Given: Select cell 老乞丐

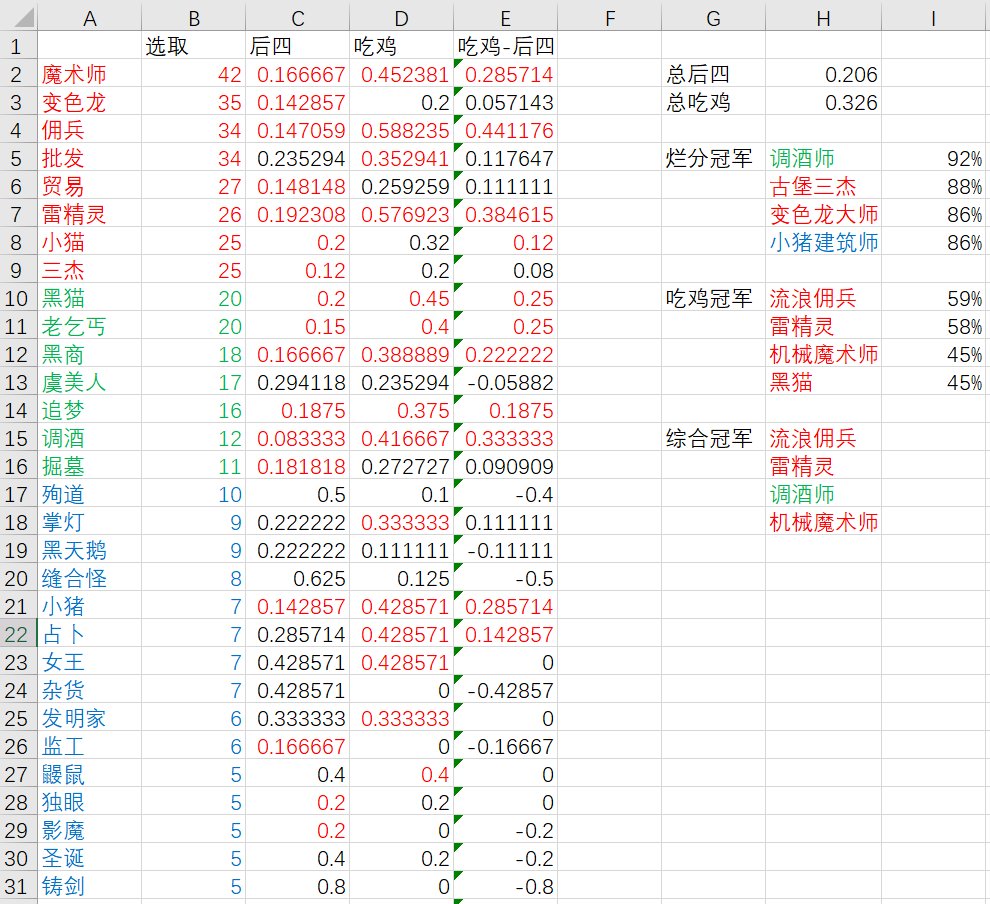Looking at the screenshot, I should tap(90, 326).
